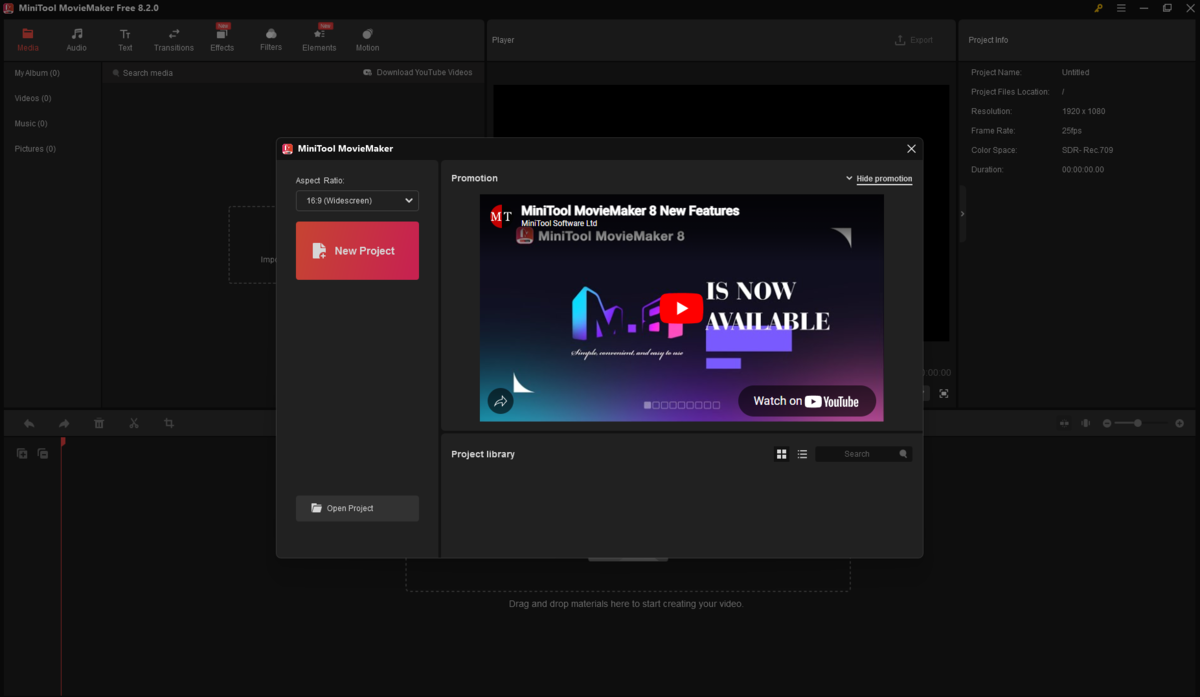1200x697 pixels.
Task: Open MiniTool MovieMaker 8 New Features title
Action: click(x=630, y=211)
